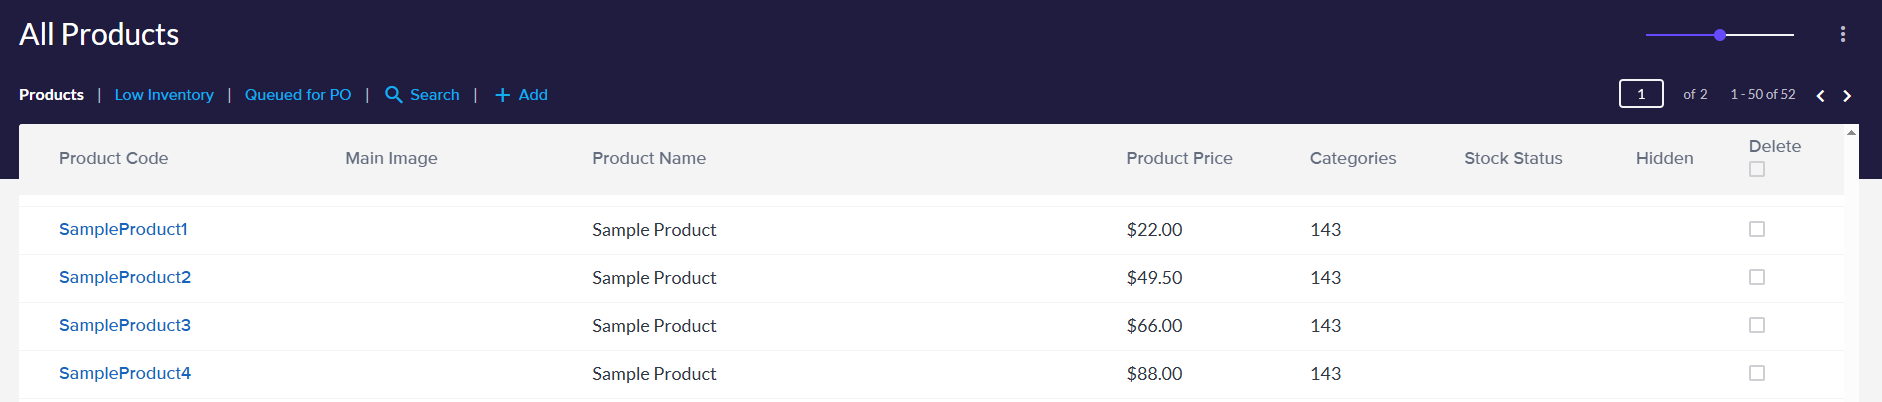Image resolution: width=1882 pixels, height=402 pixels.
Task: Check the select-all Delete checkbox in header
Action: point(1756,169)
